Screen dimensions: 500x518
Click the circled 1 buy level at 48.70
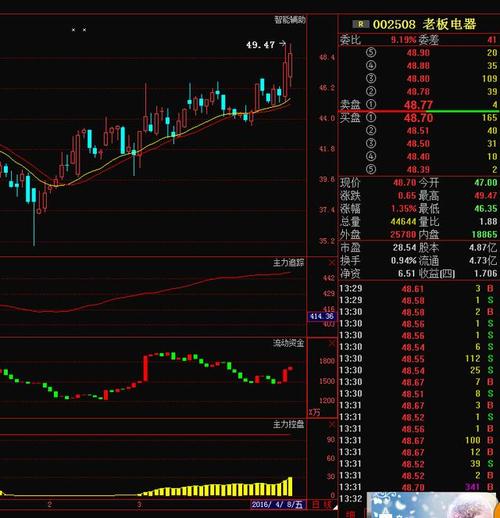tap(371, 118)
